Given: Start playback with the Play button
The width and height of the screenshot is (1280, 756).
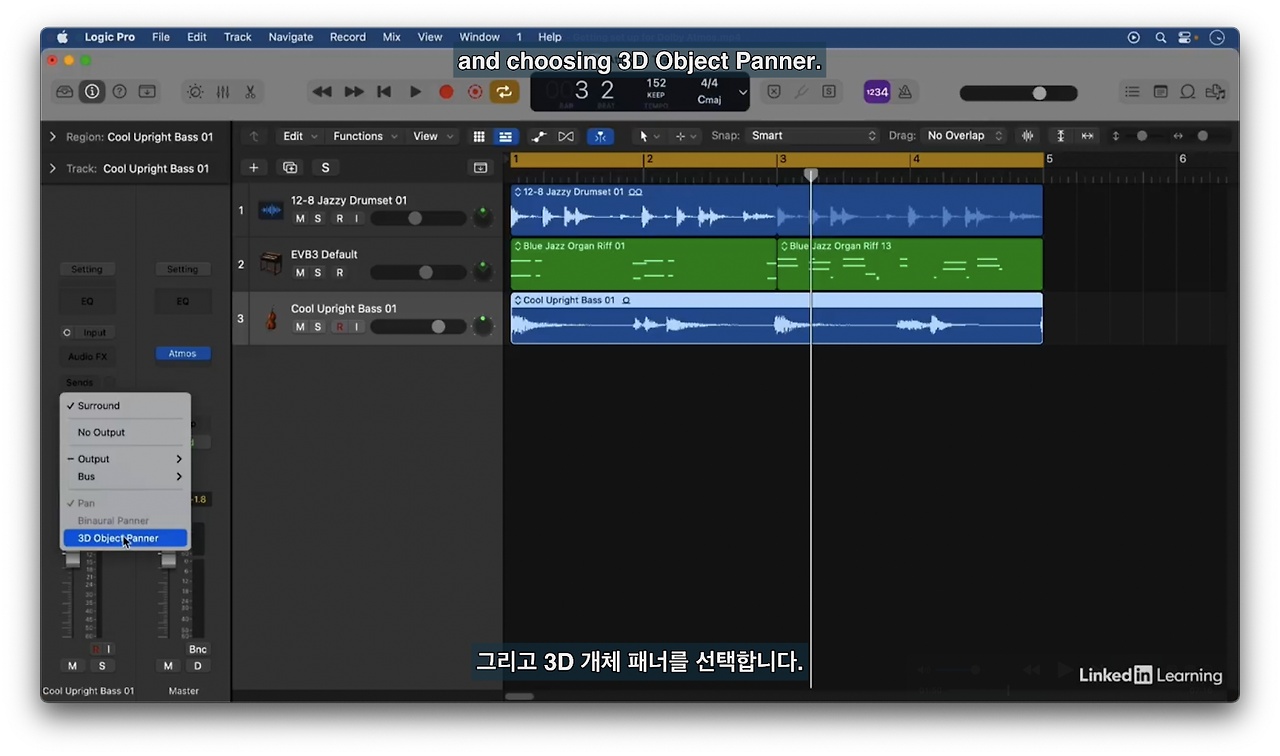Looking at the screenshot, I should (x=415, y=92).
